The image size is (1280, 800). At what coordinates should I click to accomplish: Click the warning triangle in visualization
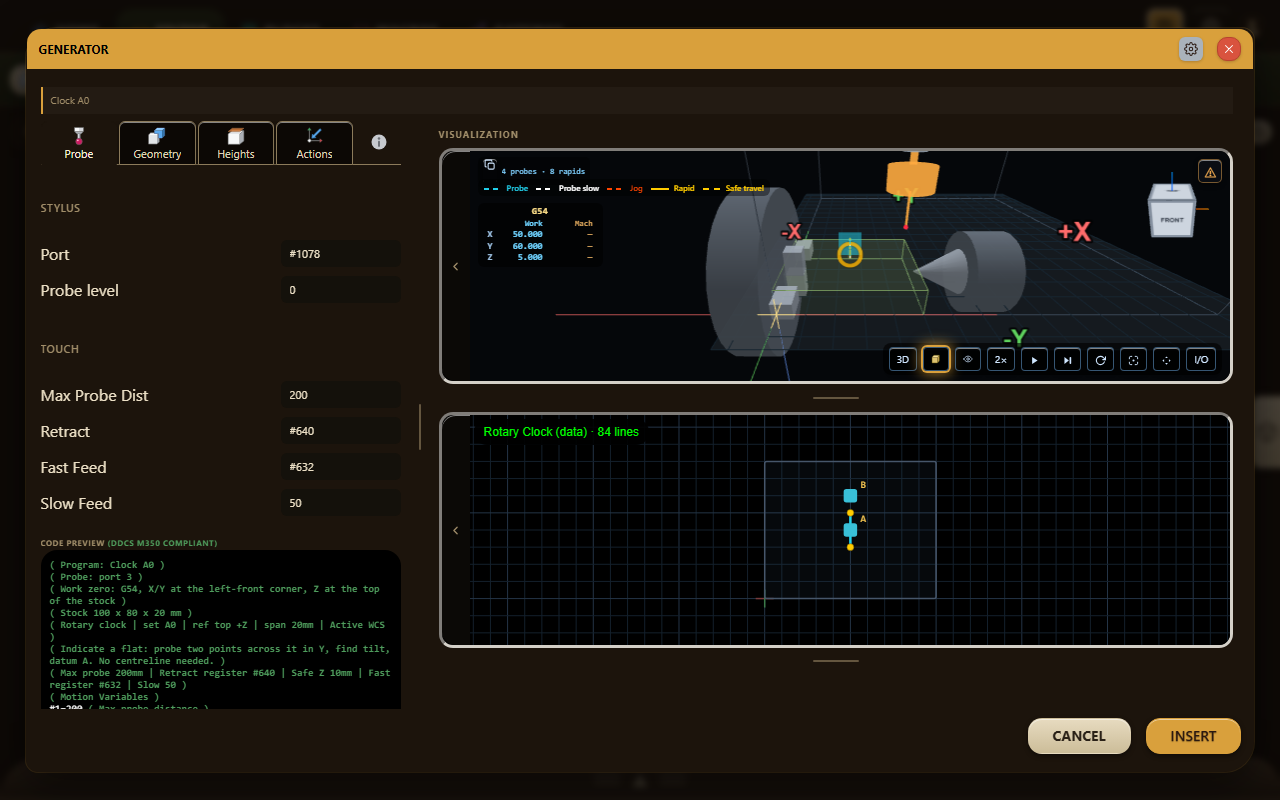[1210, 172]
